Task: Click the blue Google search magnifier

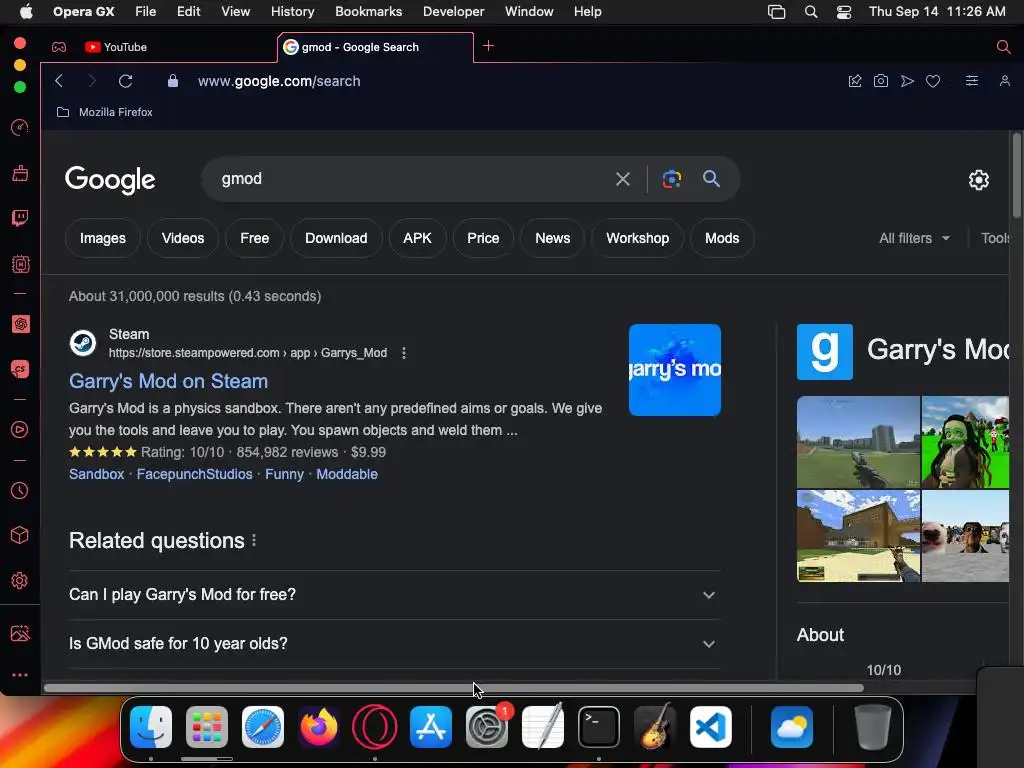Action: [711, 179]
